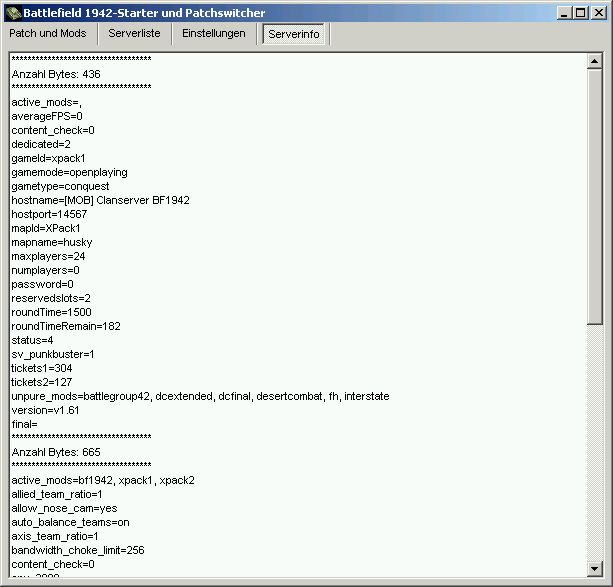
Task: Click the 'password=0' line
Action: click(x=43, y=284)
